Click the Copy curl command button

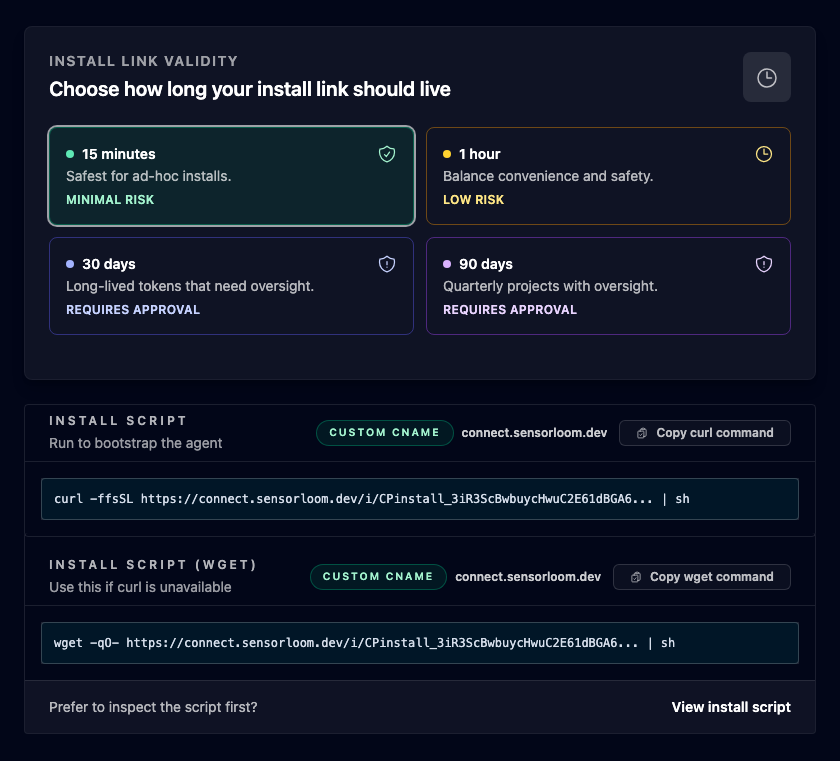tap(704, 433)
